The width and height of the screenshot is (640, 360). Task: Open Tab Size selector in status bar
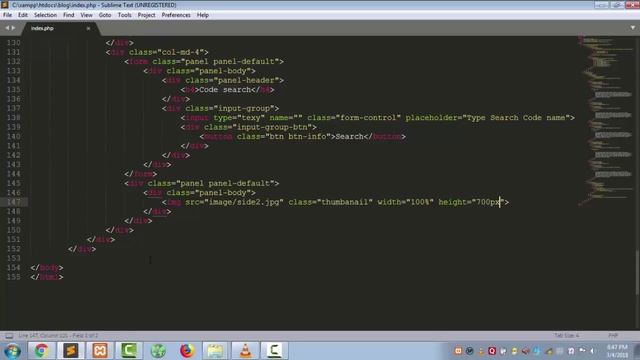pyautogui.click(x=567, y=336)
